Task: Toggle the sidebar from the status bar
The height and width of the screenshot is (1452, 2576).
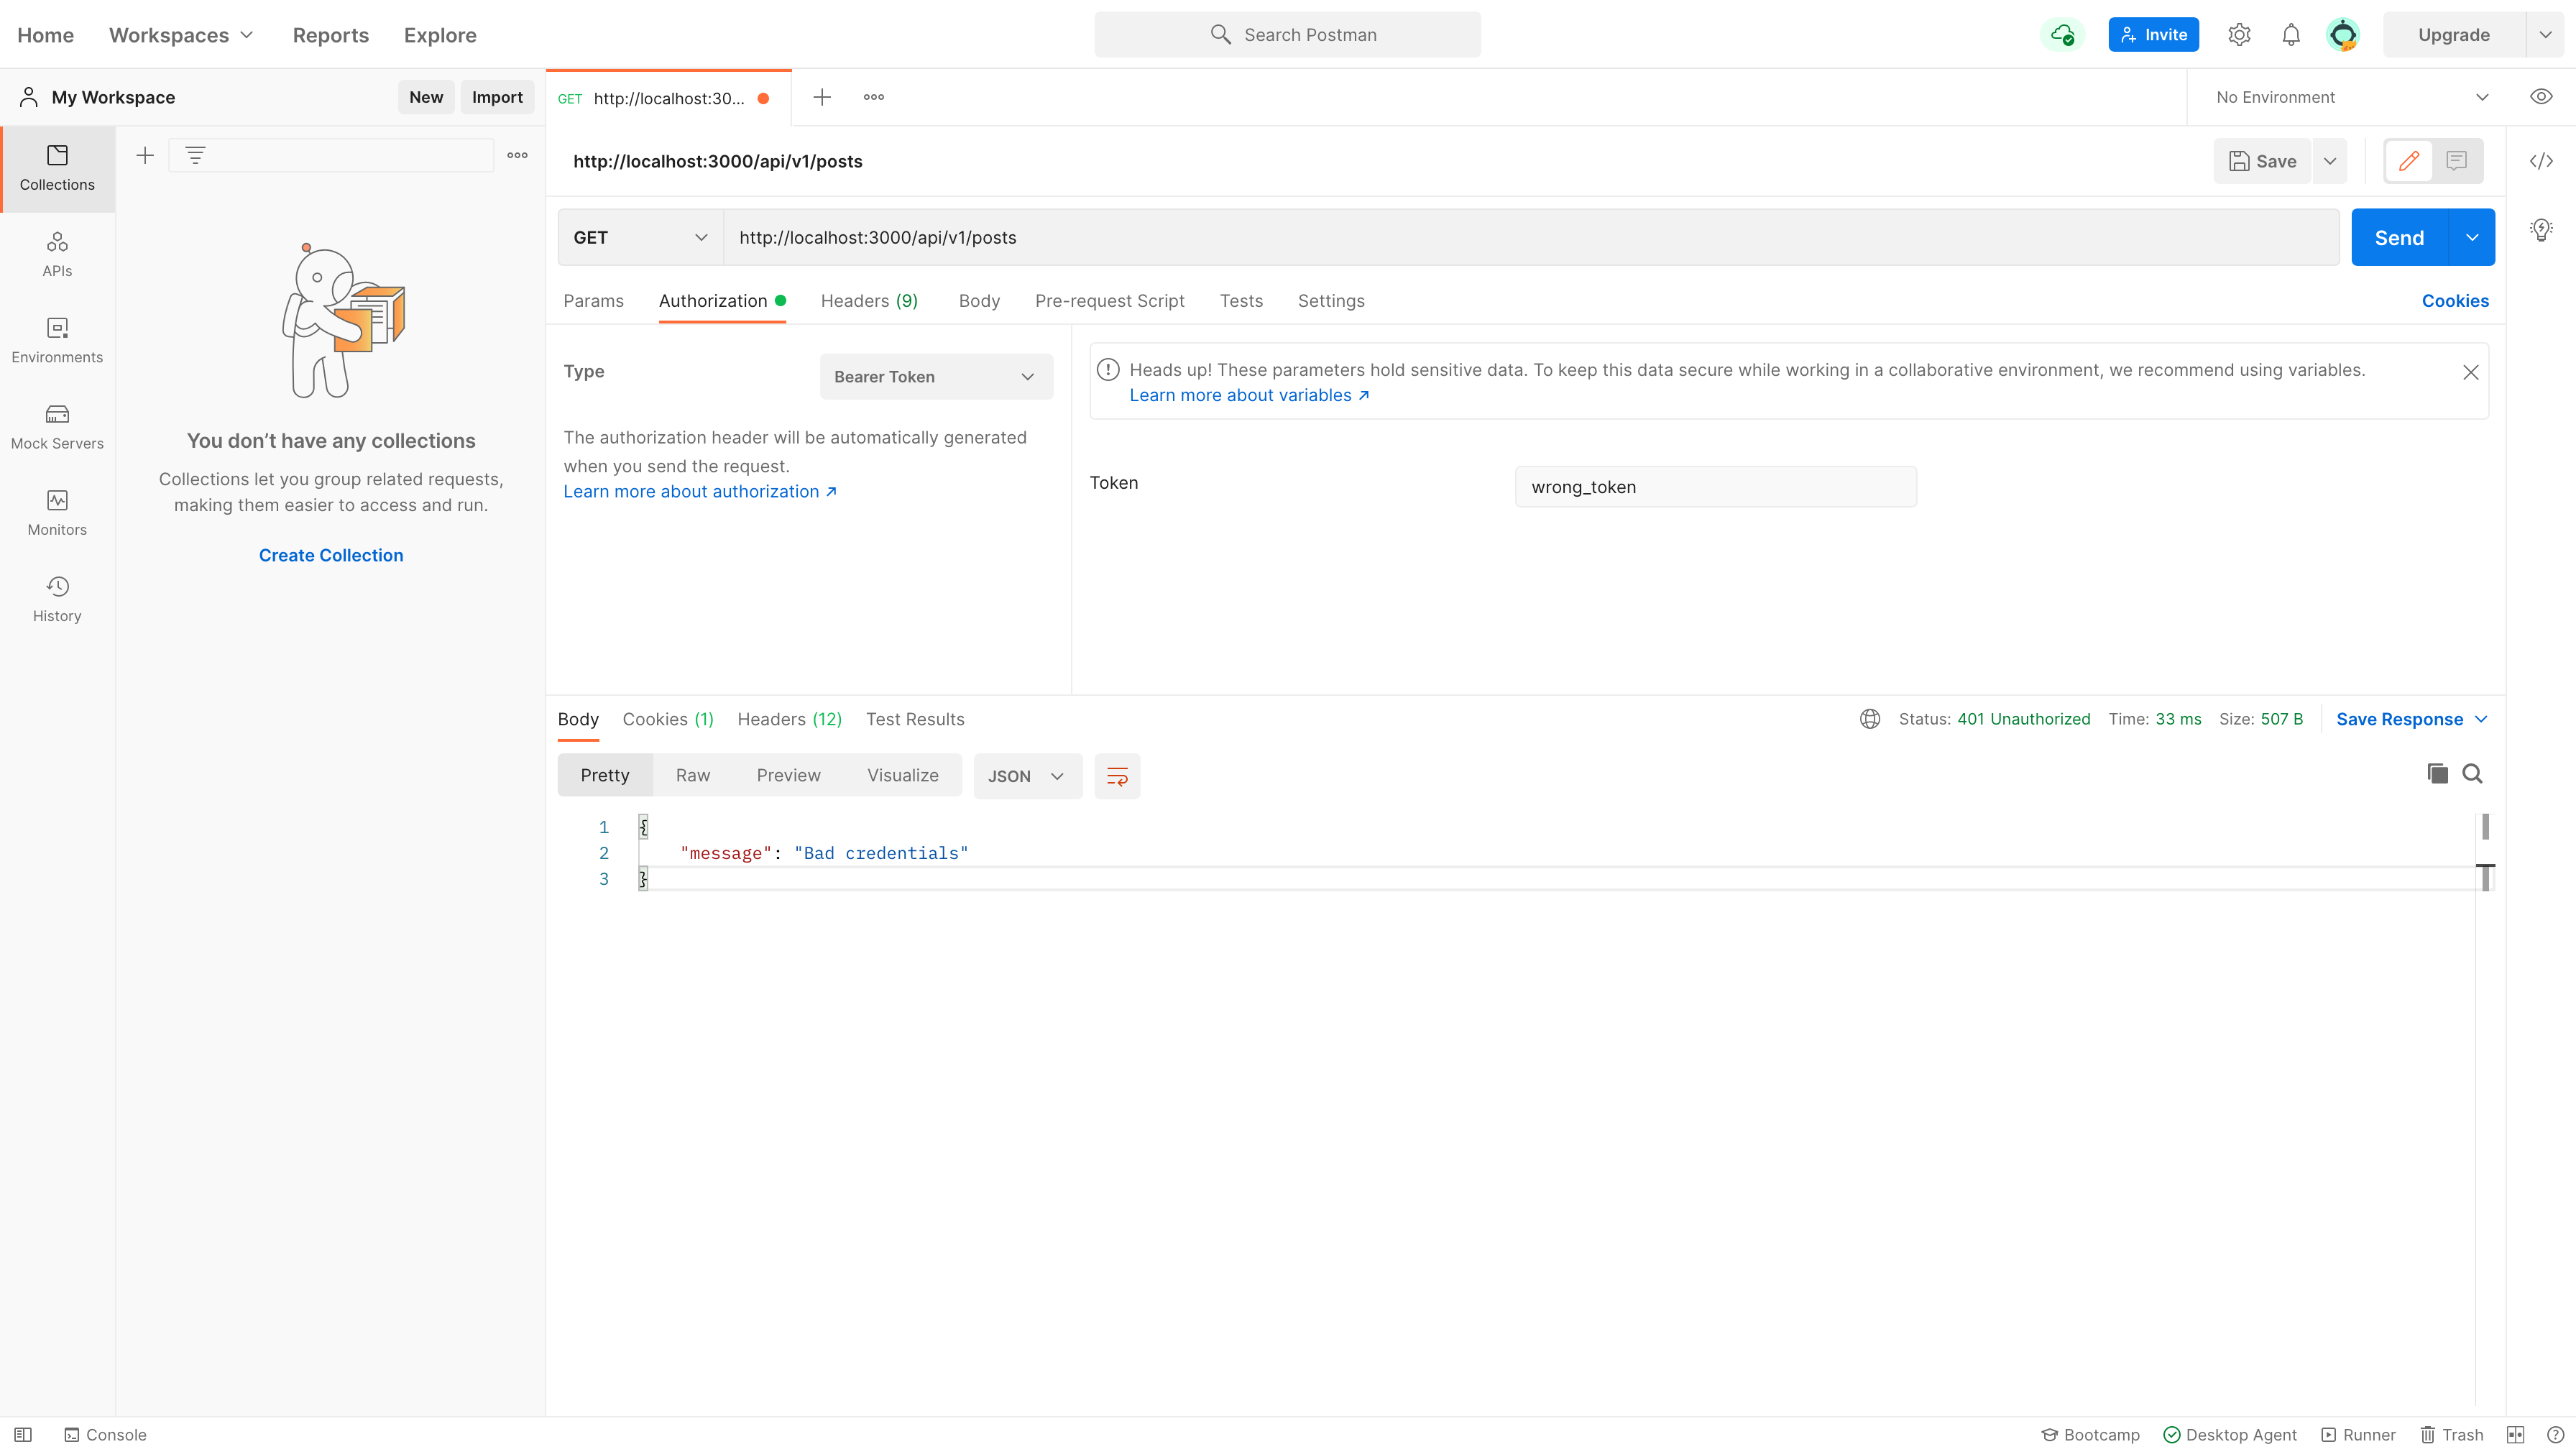Action: [x=23, y=1435]
